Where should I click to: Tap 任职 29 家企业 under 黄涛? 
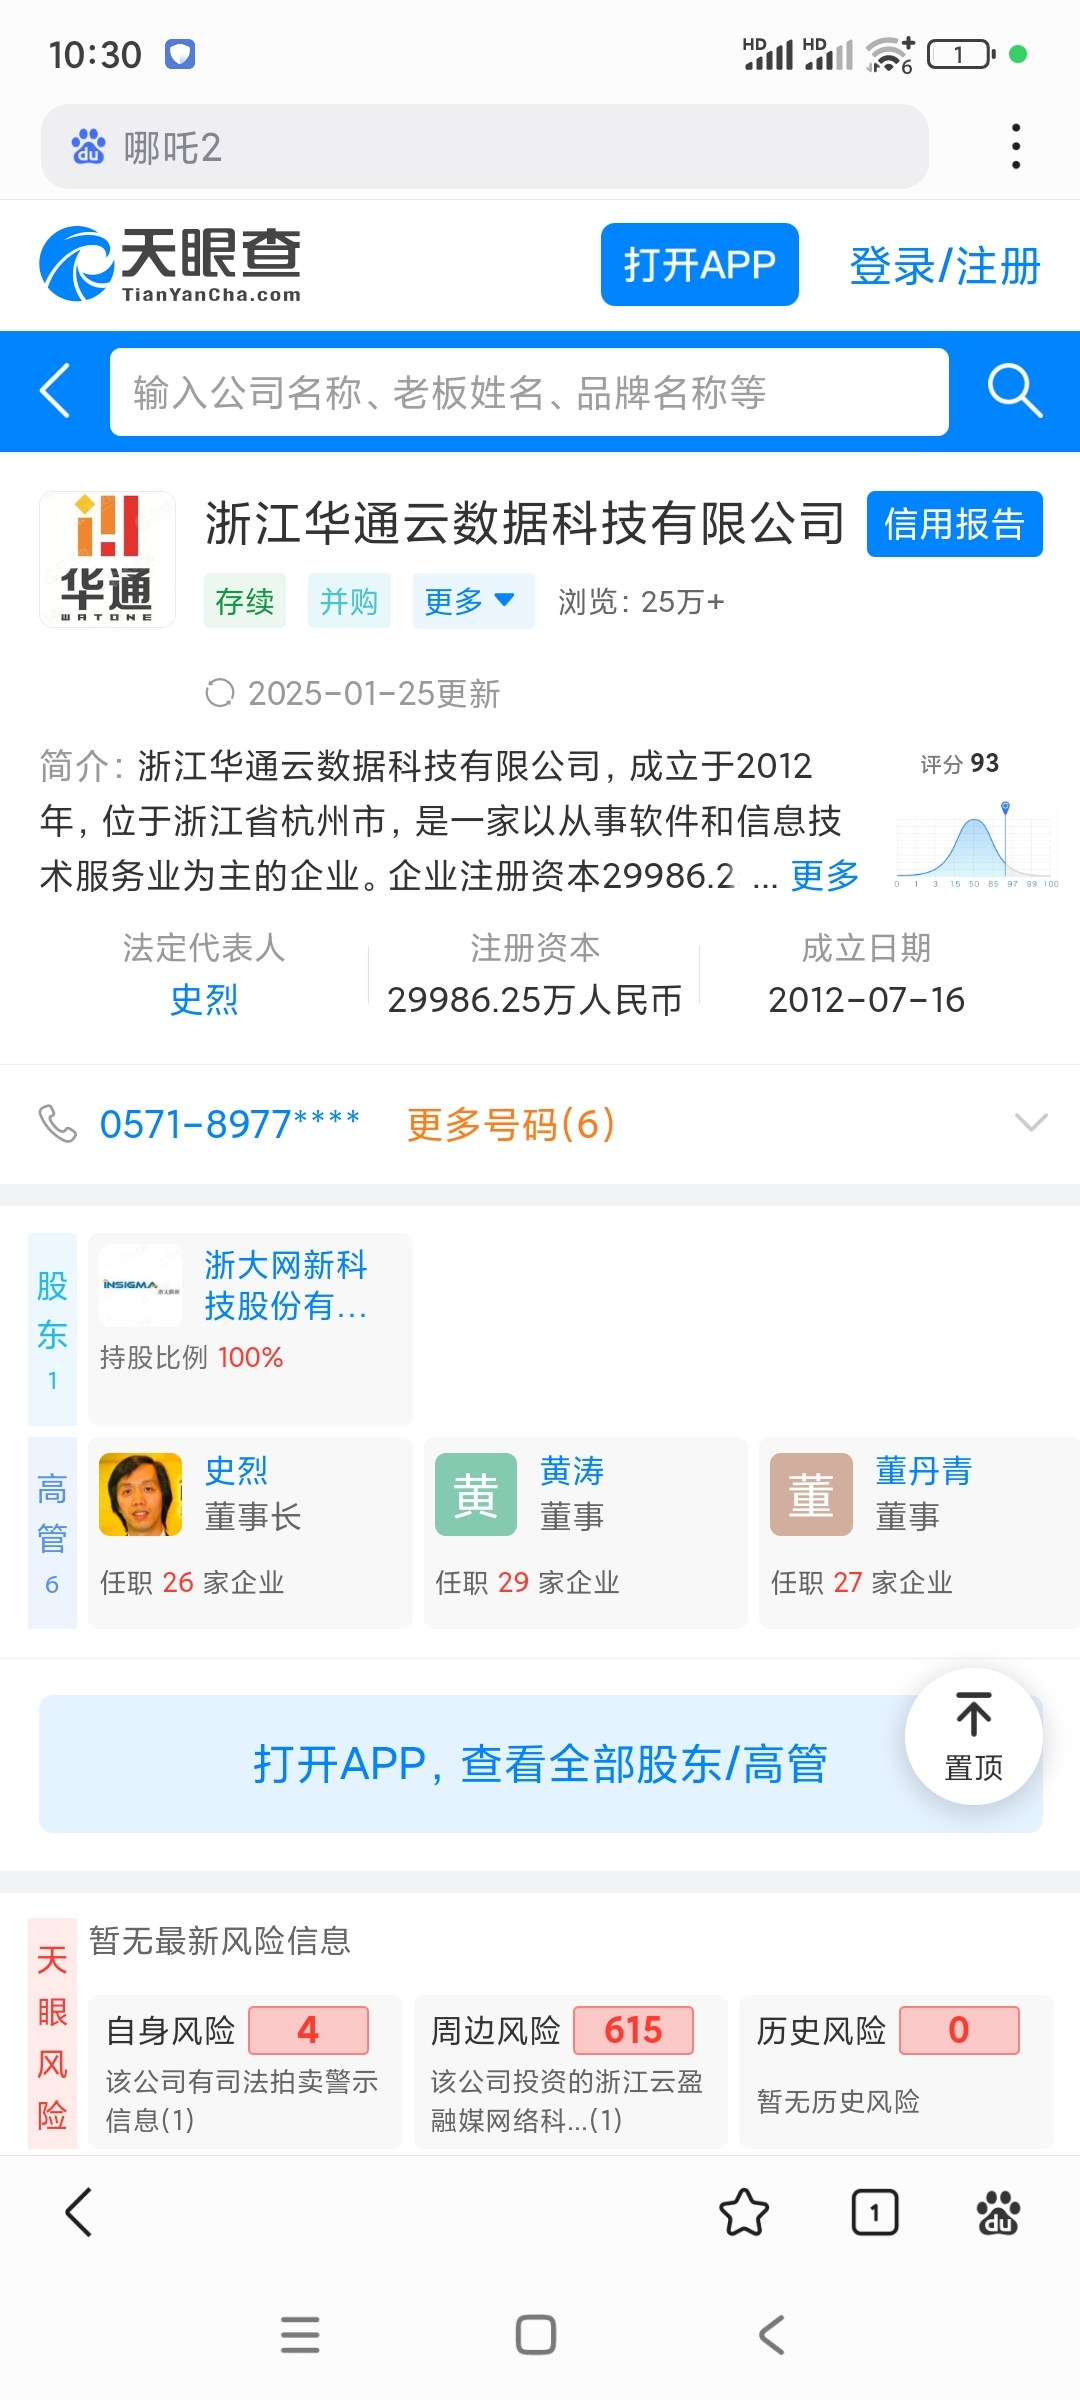[x=528, y=1582]
